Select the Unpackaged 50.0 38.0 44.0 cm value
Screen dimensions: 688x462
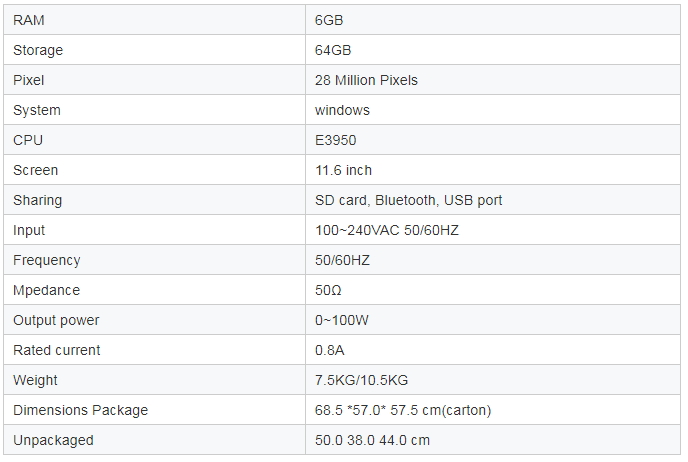373,440
